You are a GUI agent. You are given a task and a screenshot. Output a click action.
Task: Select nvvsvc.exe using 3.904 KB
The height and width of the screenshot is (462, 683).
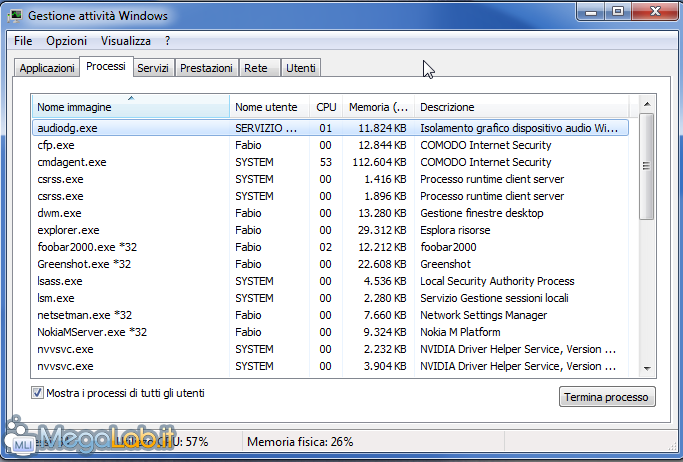click(330, 366)
